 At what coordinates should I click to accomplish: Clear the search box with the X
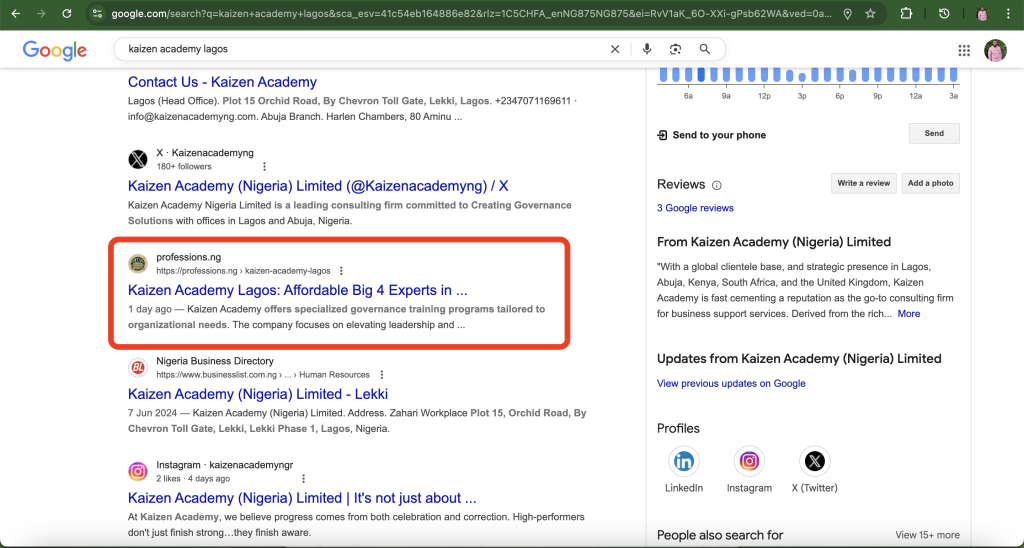(x=615, y=49)
